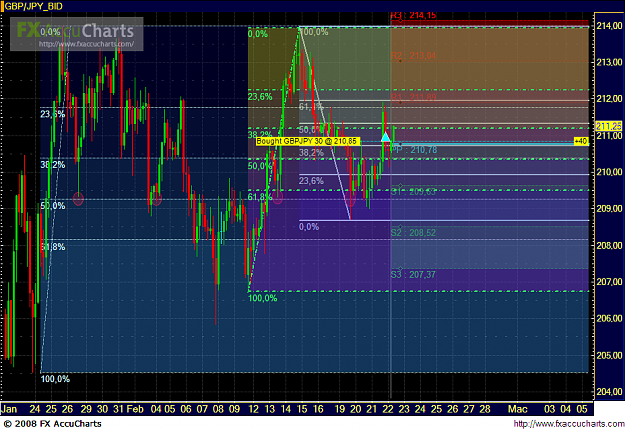Click the 208,00 price axis label
Screen dimensions: 625x430
609,245
